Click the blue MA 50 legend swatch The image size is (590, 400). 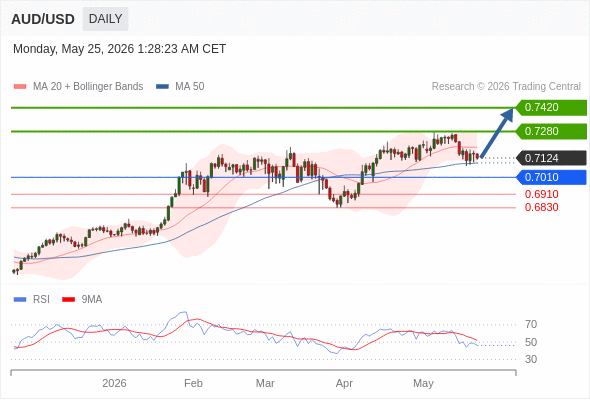(x=162, y=87)
